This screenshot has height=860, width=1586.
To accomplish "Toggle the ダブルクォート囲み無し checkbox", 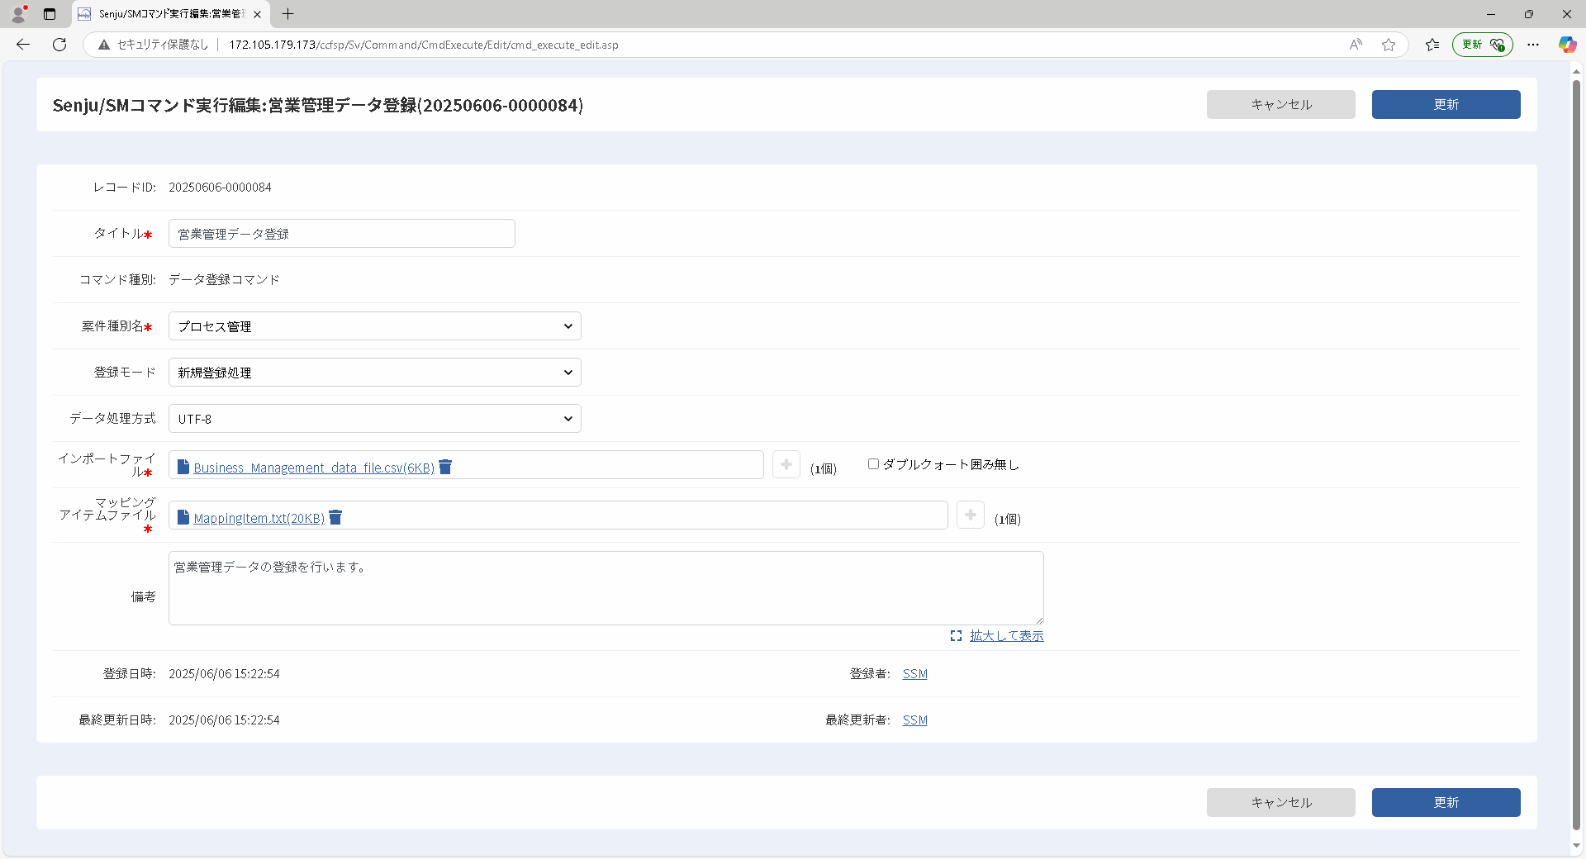I will click(873, 464).
